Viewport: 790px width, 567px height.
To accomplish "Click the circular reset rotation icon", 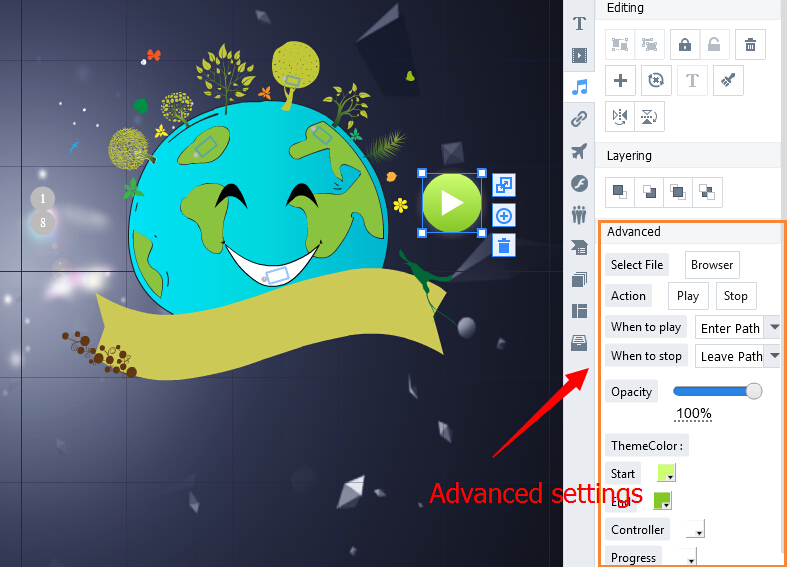I will coord(656,80).
